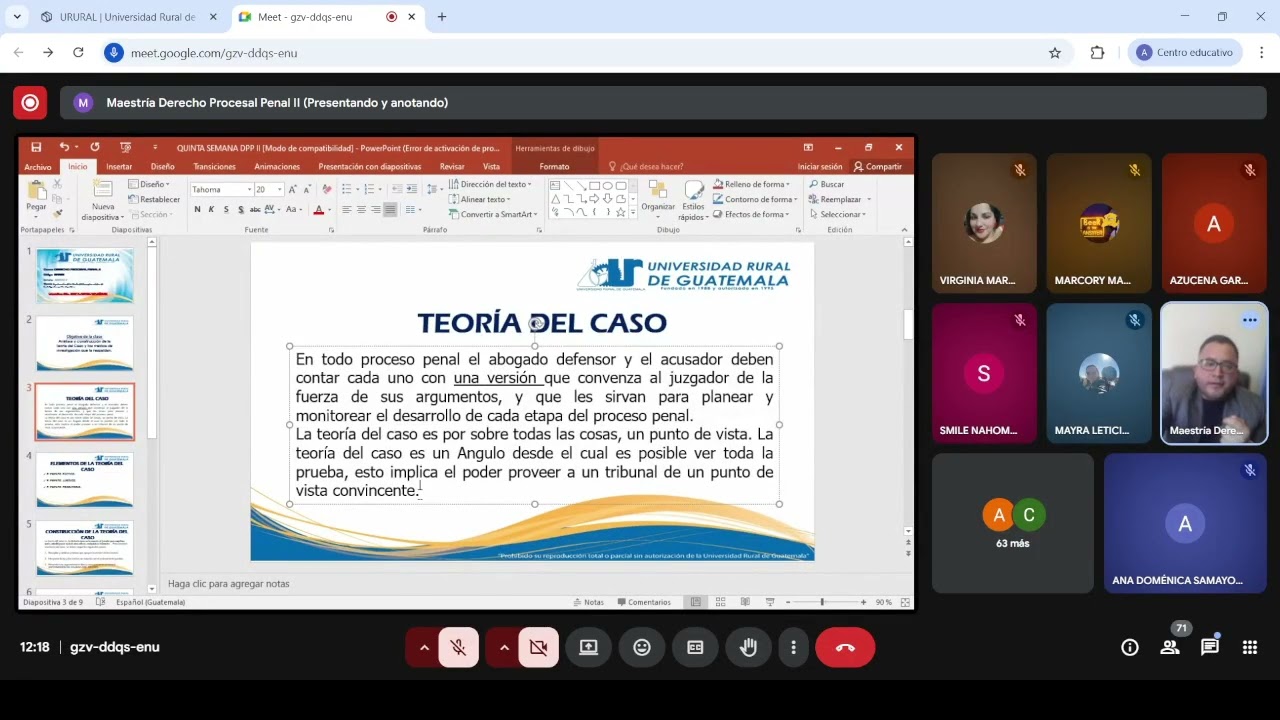Click the Notas button in status bar

coord(589,602)
